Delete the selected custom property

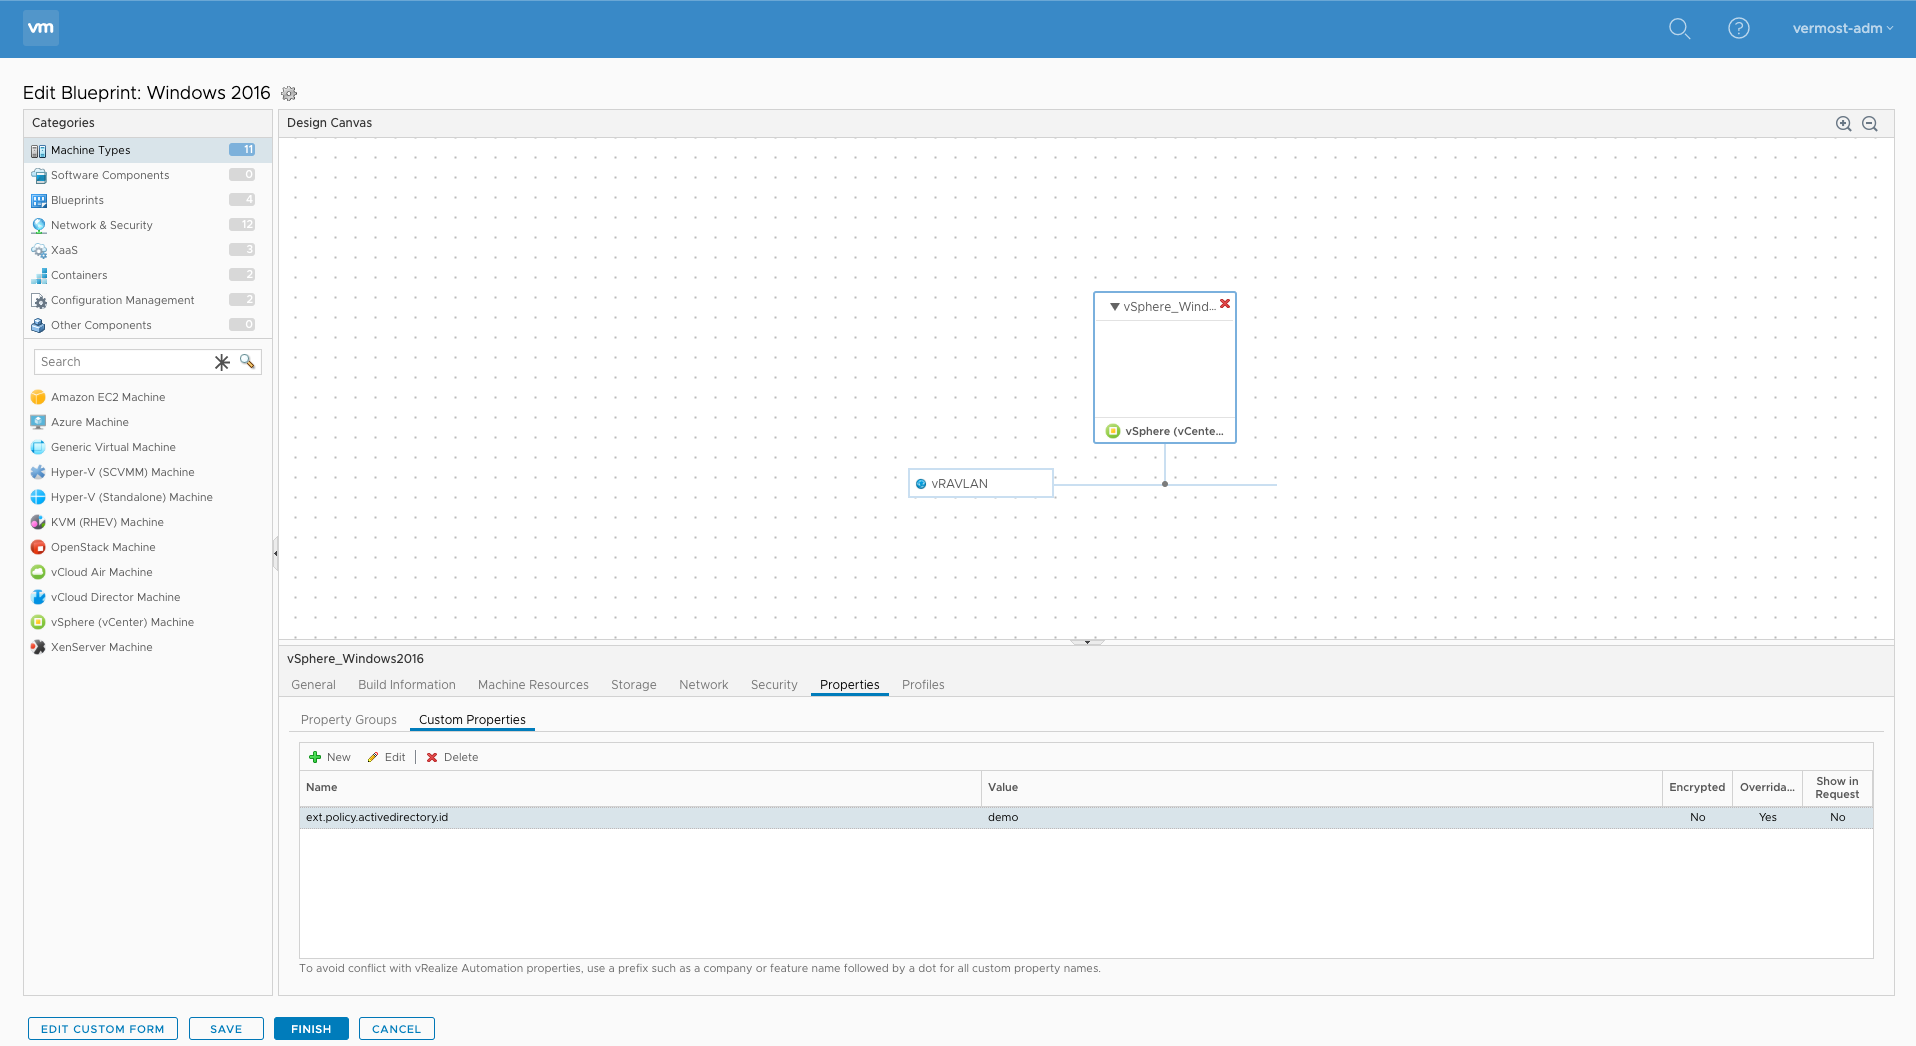pyautogui.click(x=452, y=758)
